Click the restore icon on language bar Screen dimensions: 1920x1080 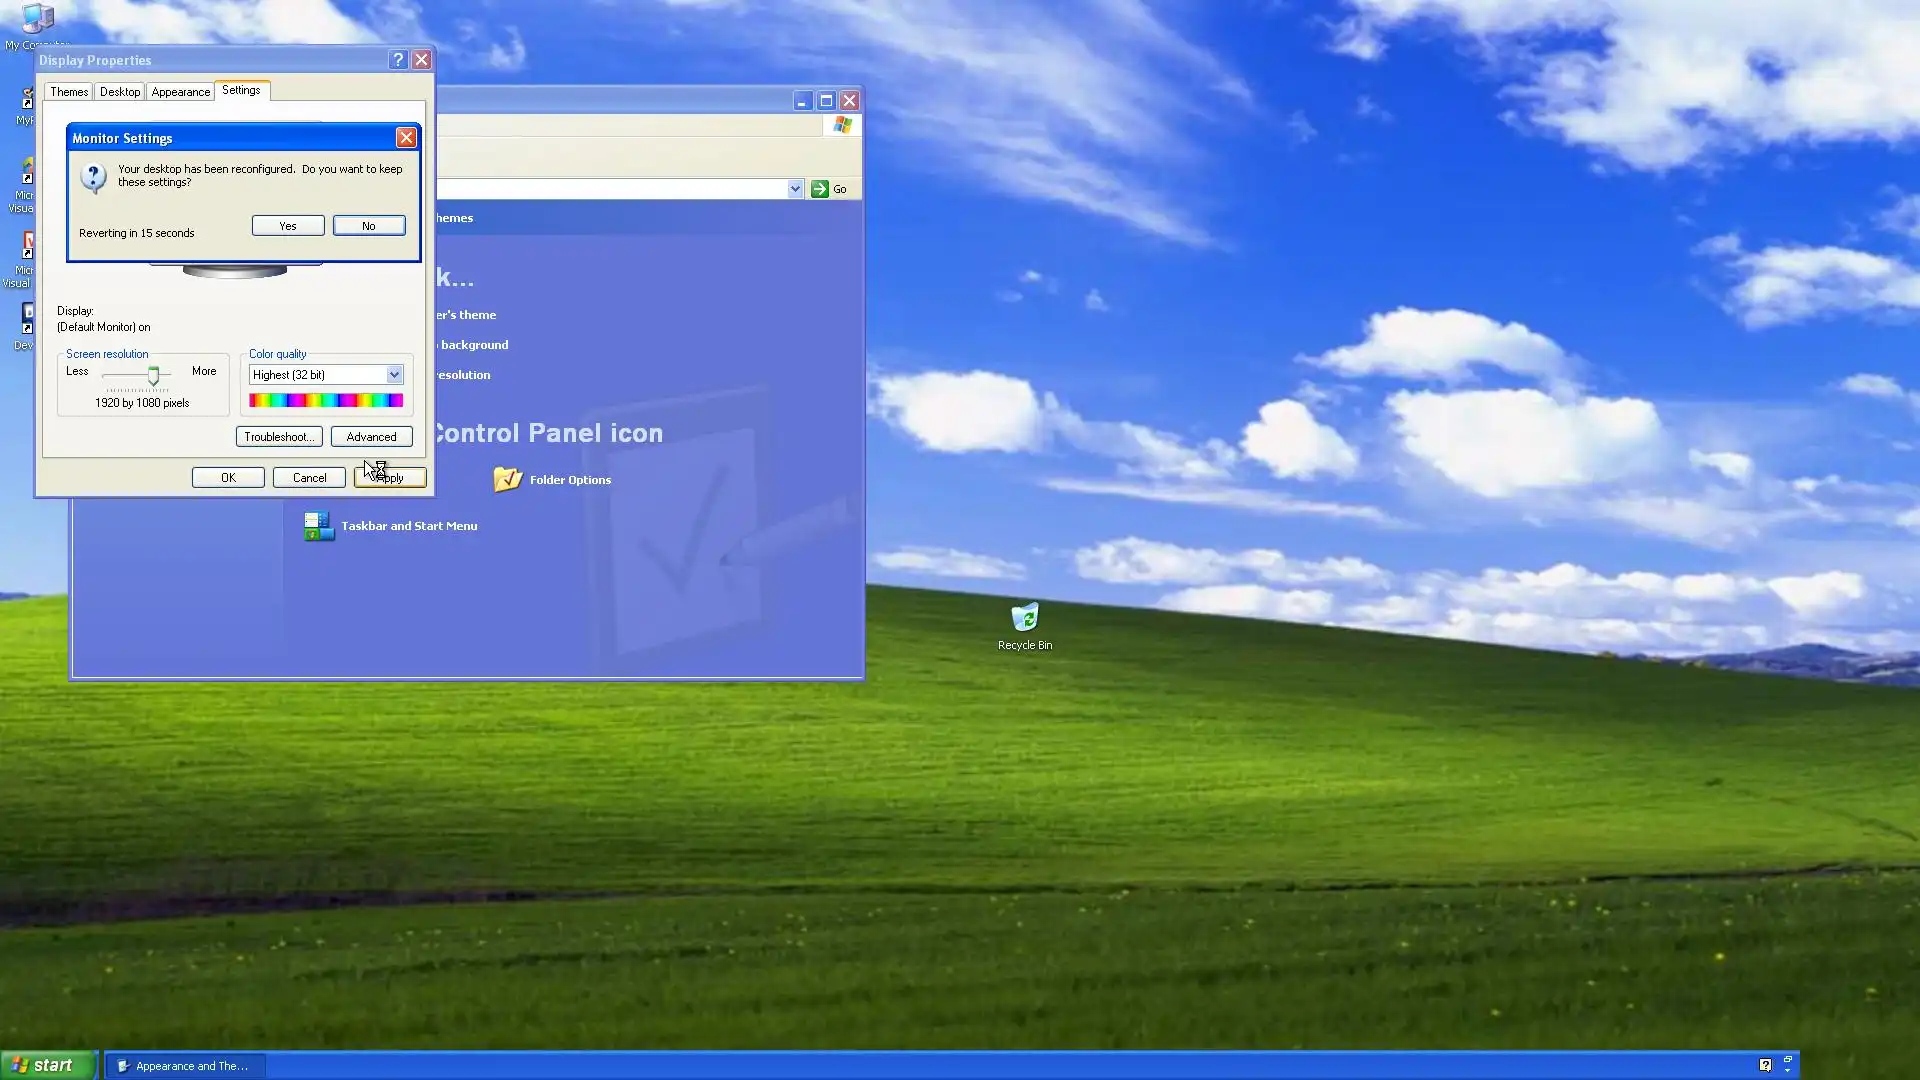point(1788,1059)
